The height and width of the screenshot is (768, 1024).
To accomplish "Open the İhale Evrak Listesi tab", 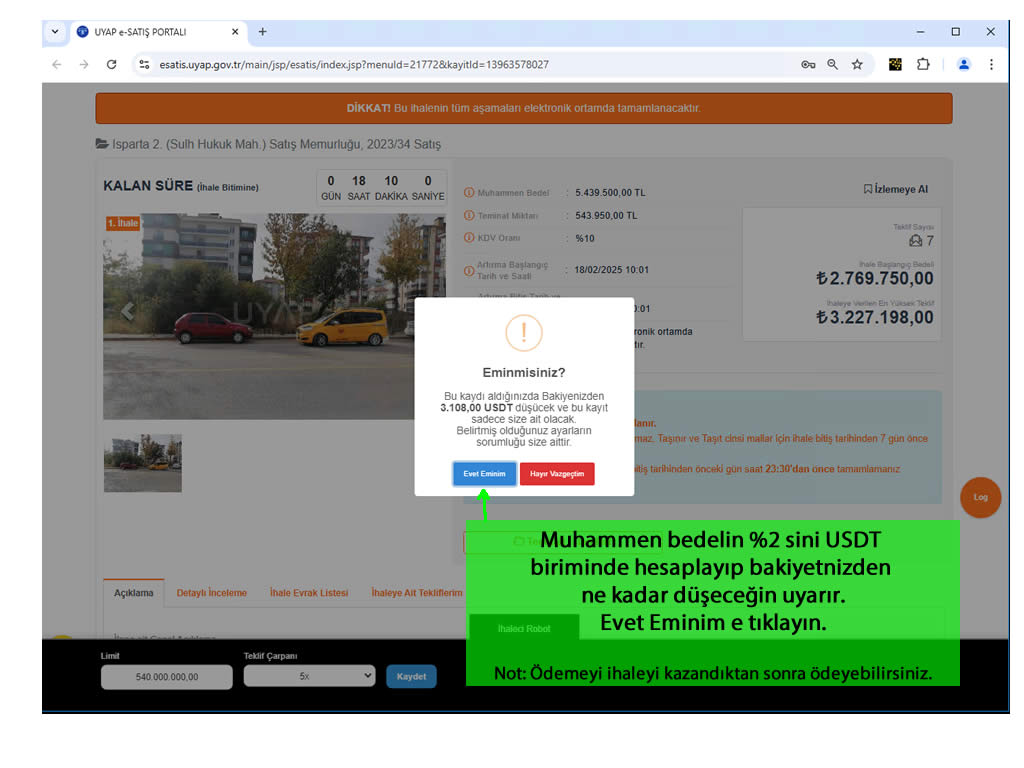I will click(309, 593).
